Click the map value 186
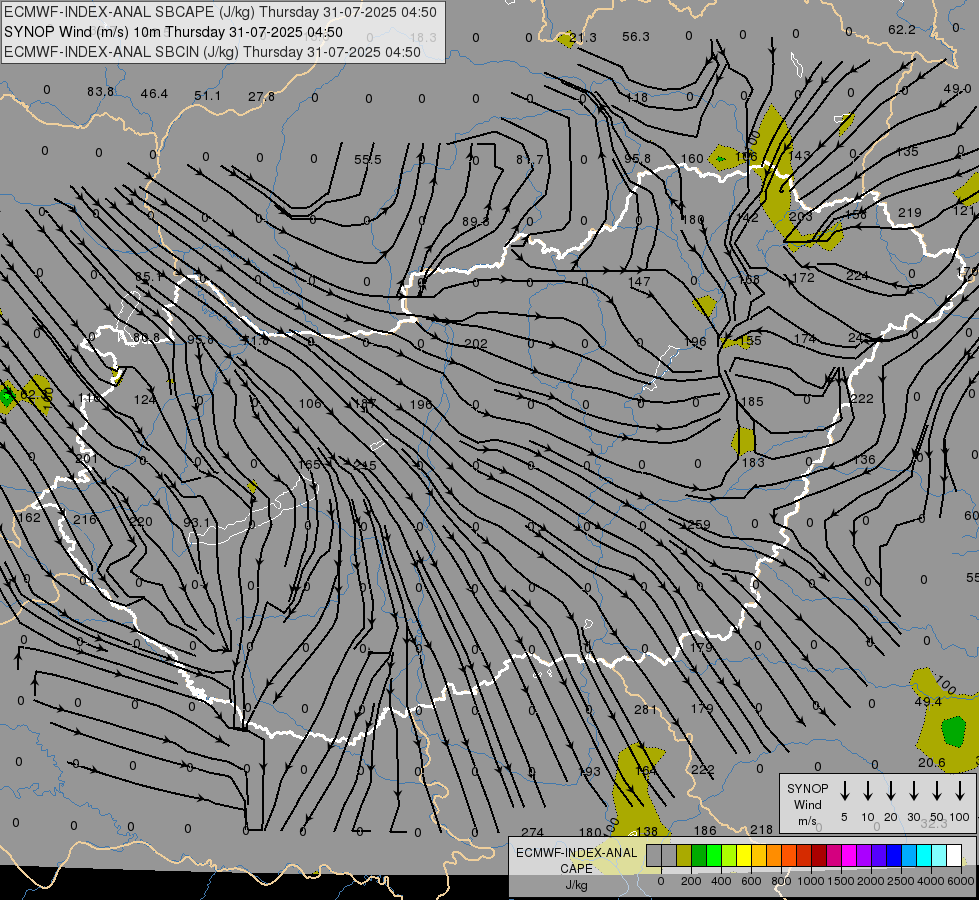Image resolution: width=979 pixels, height=900 pixels. tap(705, 831)
